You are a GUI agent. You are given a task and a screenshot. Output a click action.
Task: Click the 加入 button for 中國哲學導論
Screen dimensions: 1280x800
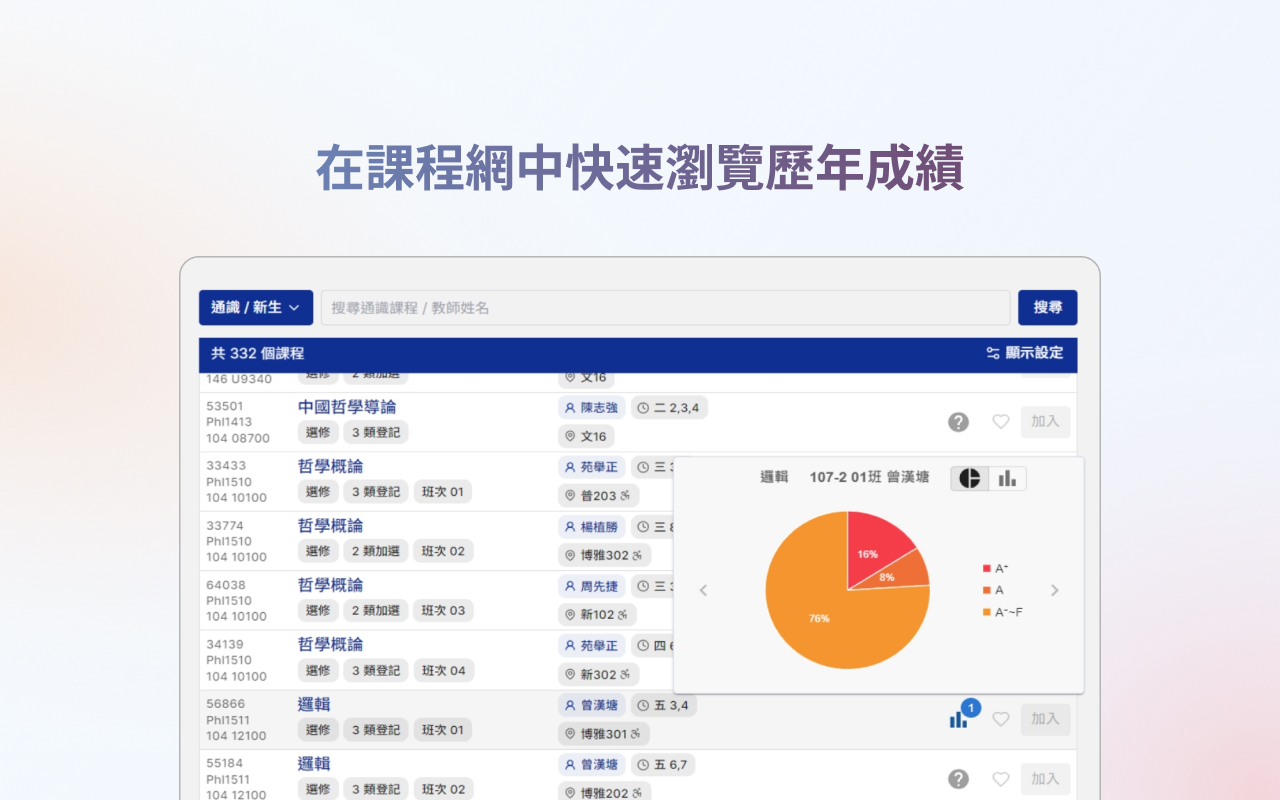pyautogui.click(x=1044, y=421)
